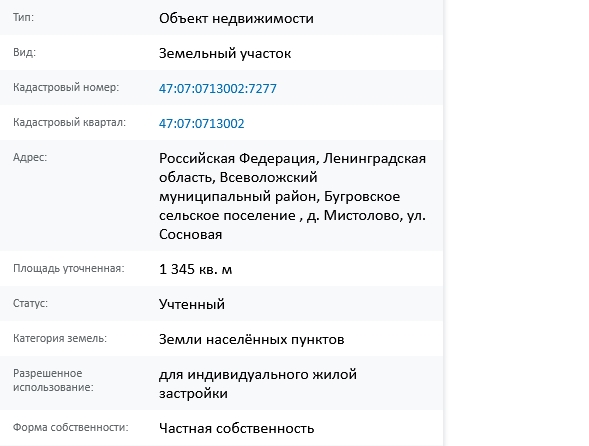Click the 'Кадастровый квартал:' label
This screenshot has height=446, width=589.
[69, 122]
